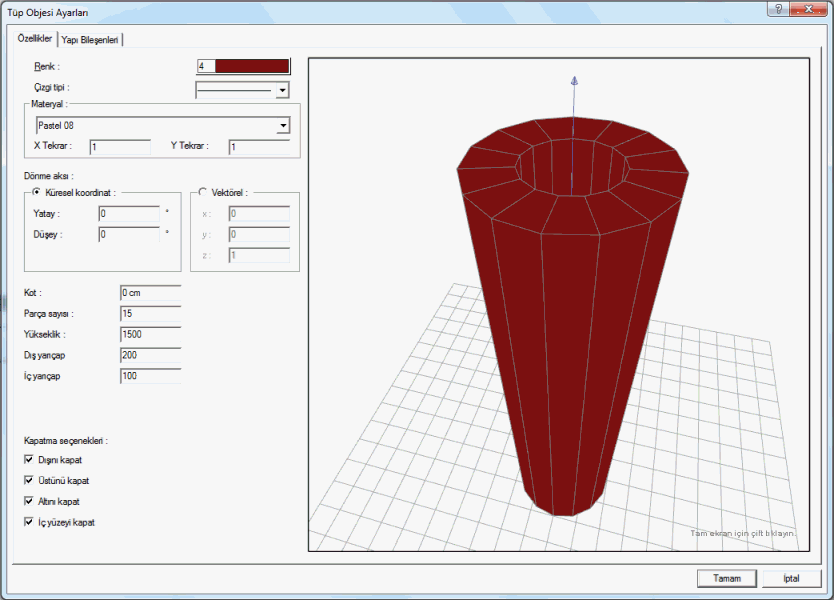
Task: Click the red tube 3D preview
Action: [x=573, y=314]
